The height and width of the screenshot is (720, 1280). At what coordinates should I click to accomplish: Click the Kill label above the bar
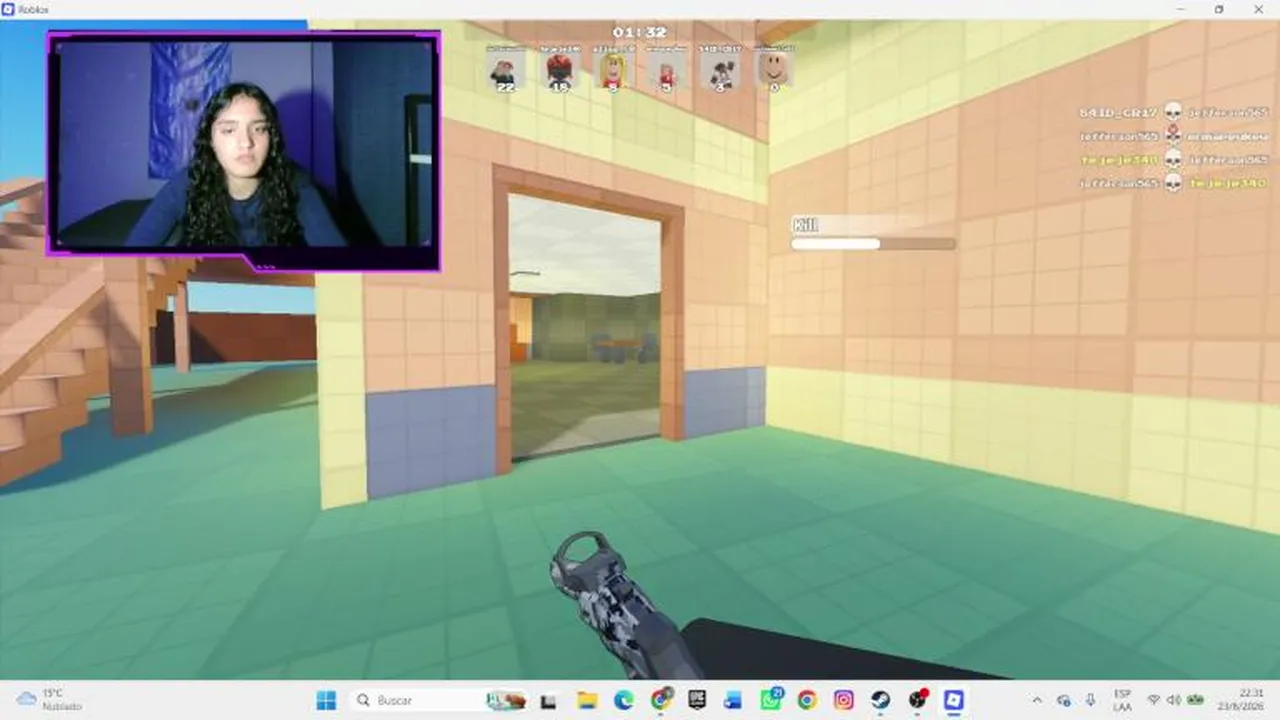click(805, 225)
